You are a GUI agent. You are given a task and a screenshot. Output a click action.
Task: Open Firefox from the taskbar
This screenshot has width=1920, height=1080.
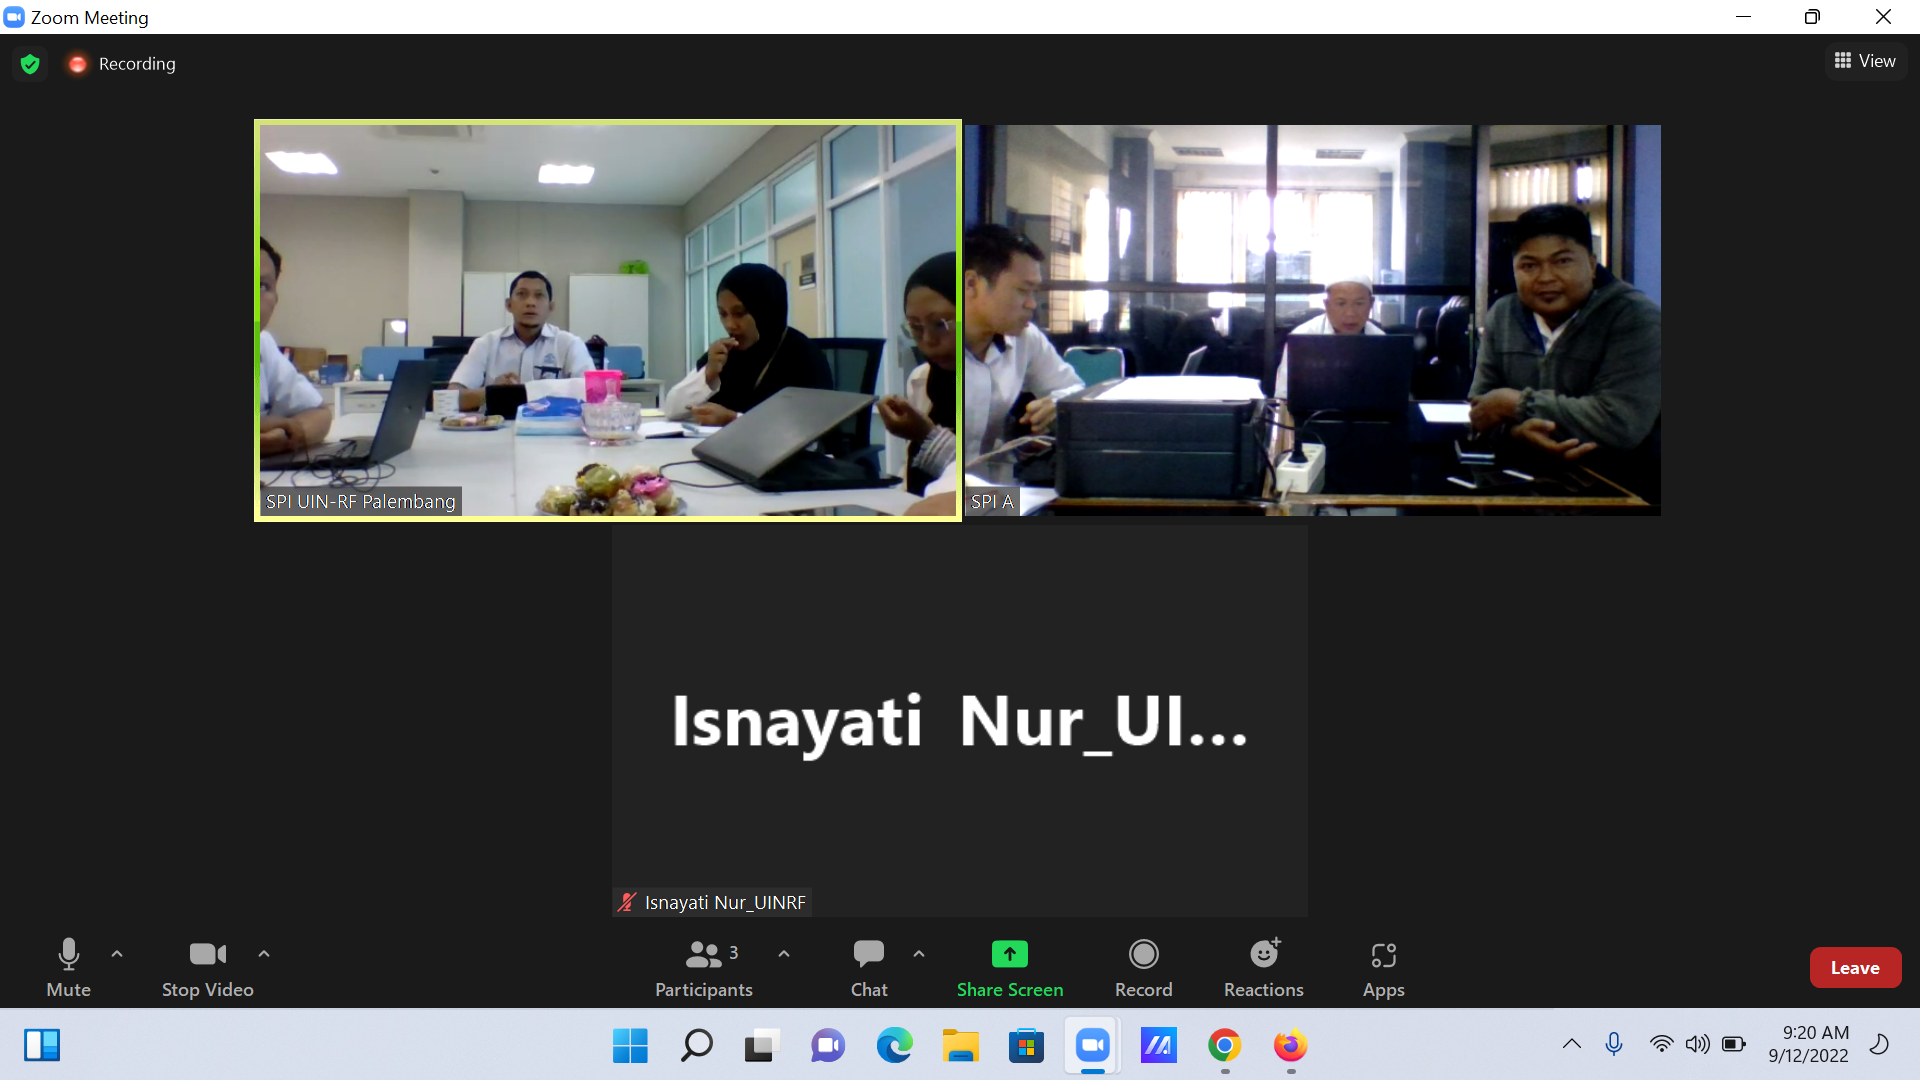[1290, 1045]
